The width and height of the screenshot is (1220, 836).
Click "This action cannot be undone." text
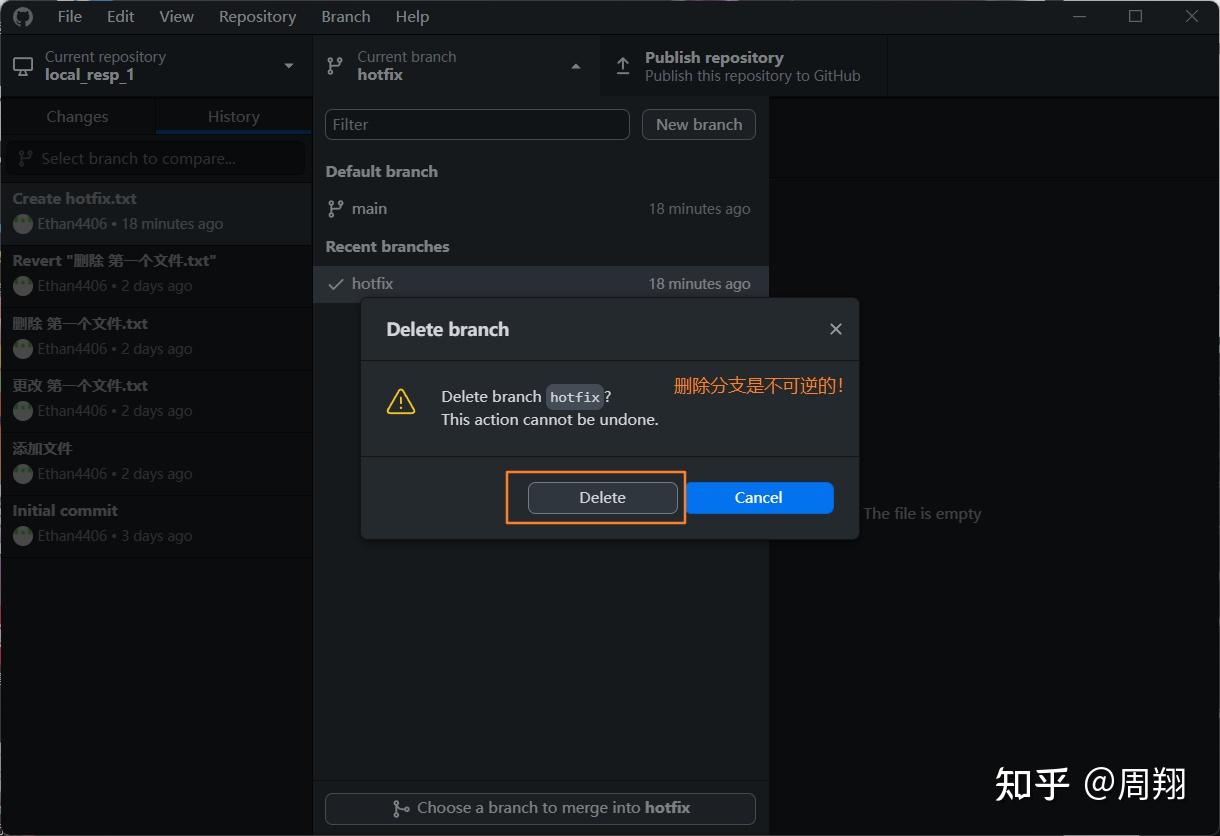coord(550,419)
